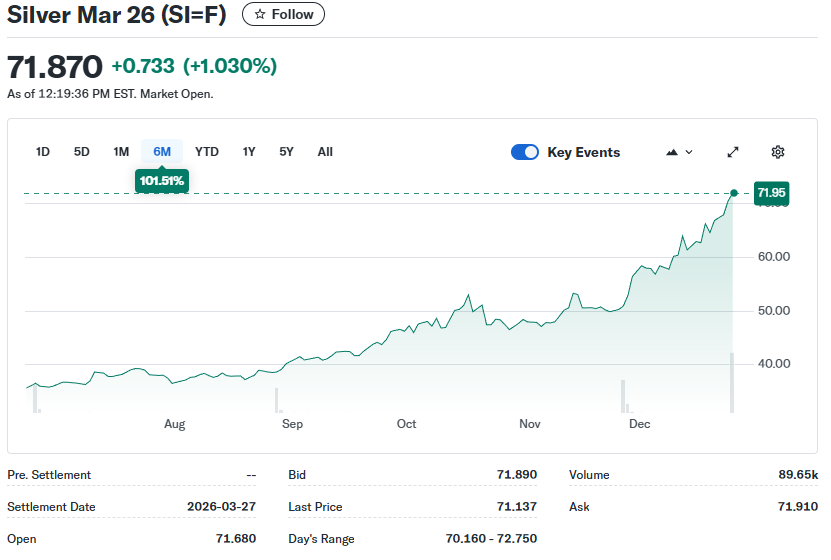Screen dimensions: 831x560
Task: Click the Oct axis label
Action: click(x=406, y=424)
